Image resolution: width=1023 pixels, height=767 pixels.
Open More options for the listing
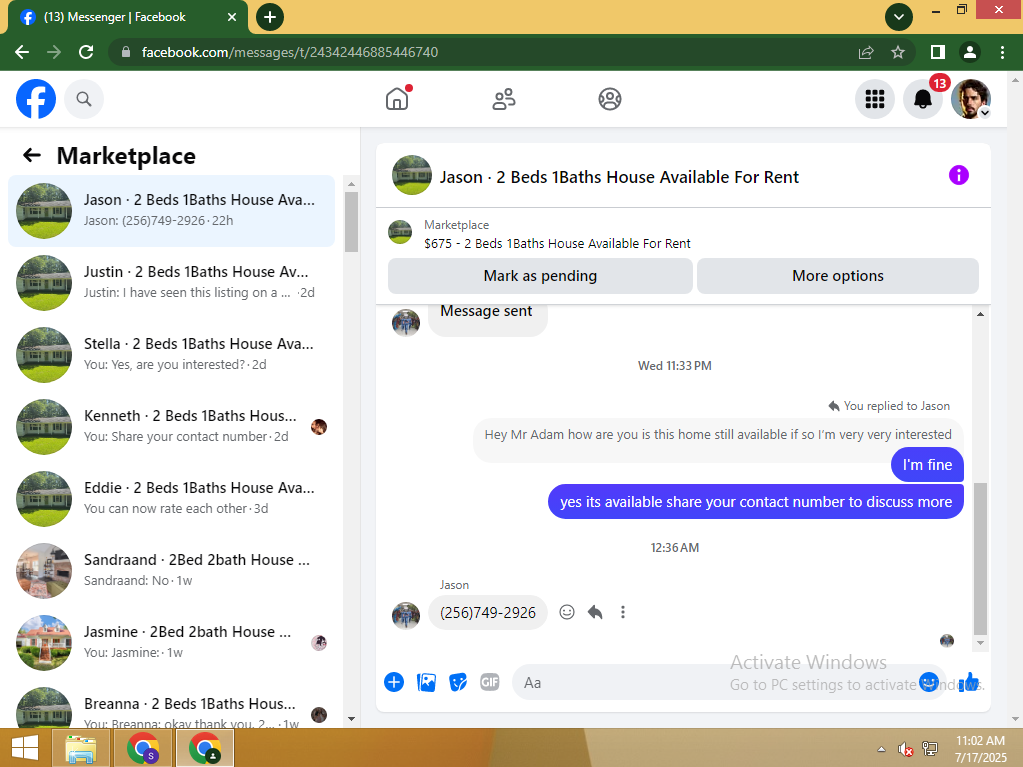pyautogui.click(x=838, y=276)
